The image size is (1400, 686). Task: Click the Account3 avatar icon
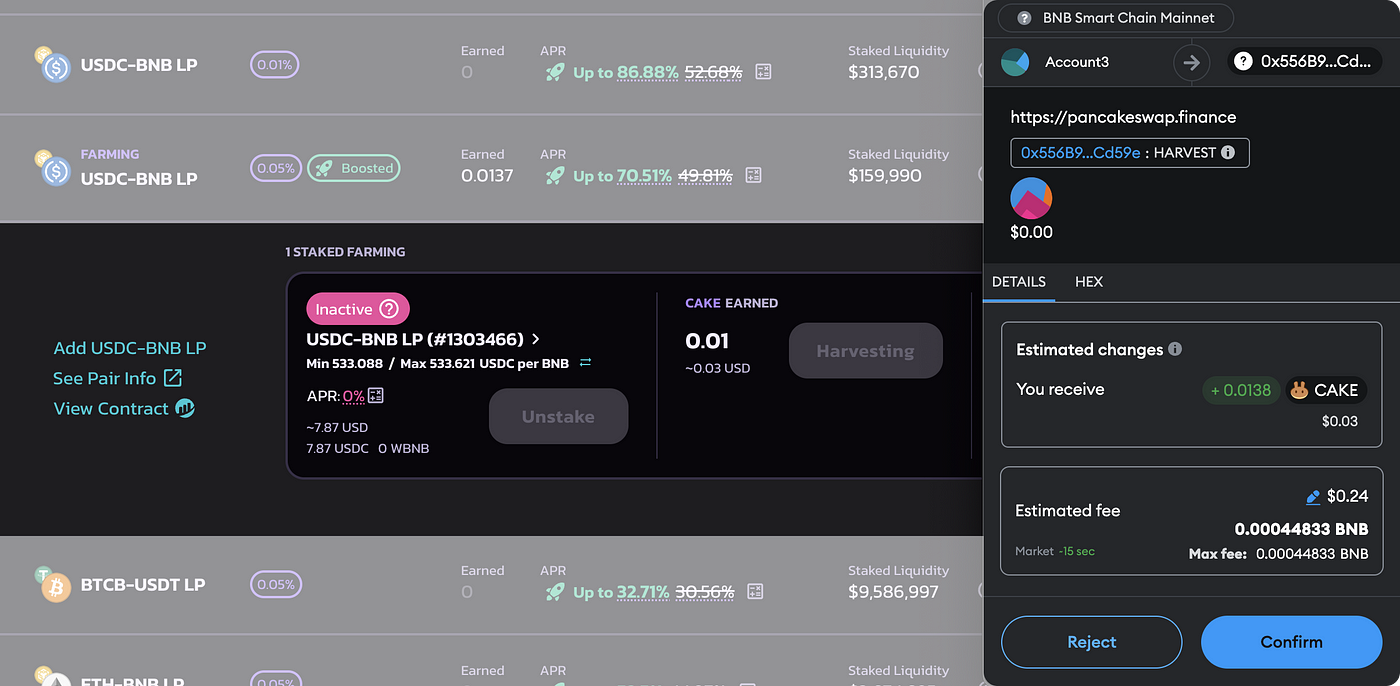tap(1016, 62)
